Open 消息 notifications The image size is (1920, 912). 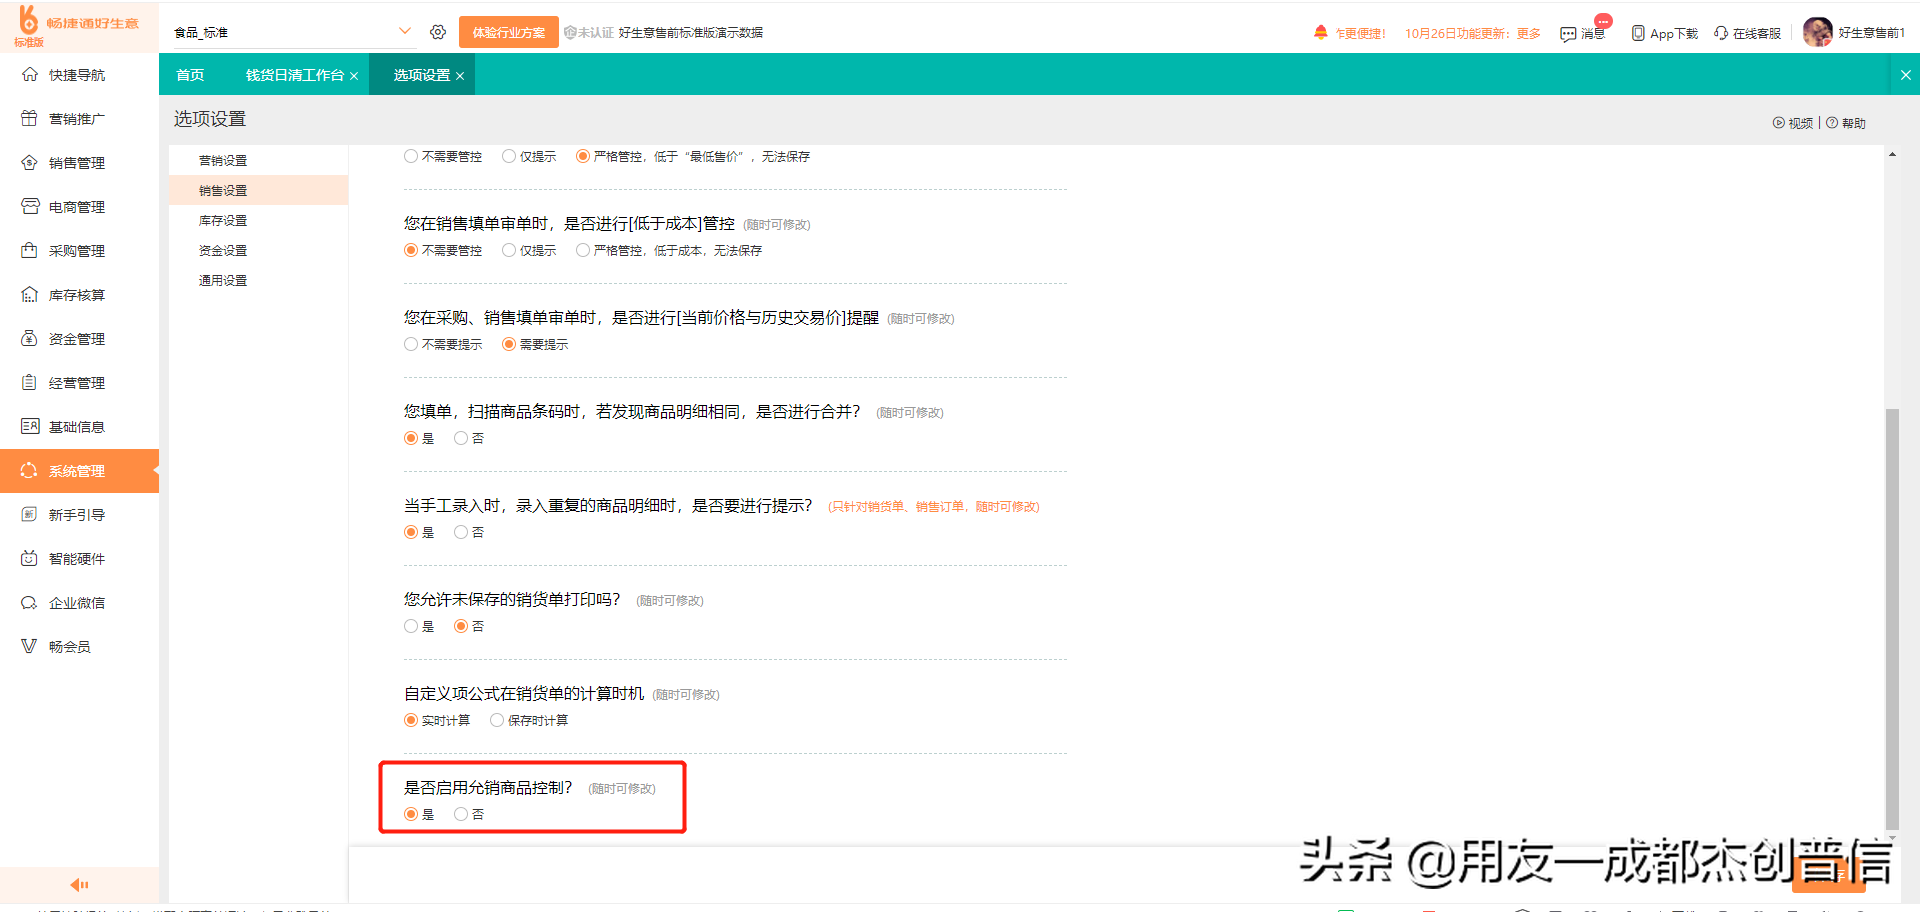1591,32
